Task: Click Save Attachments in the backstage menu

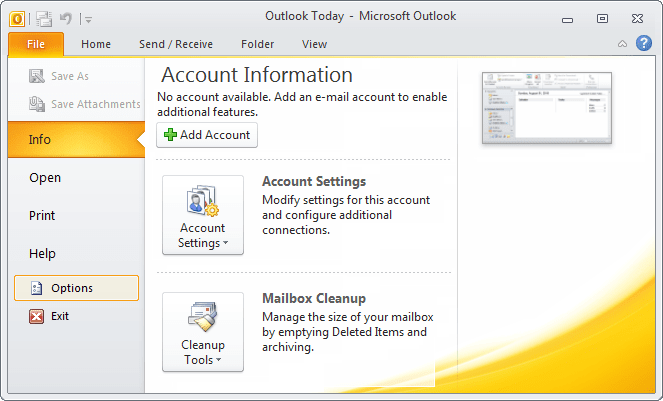Action: click(85, 104)
